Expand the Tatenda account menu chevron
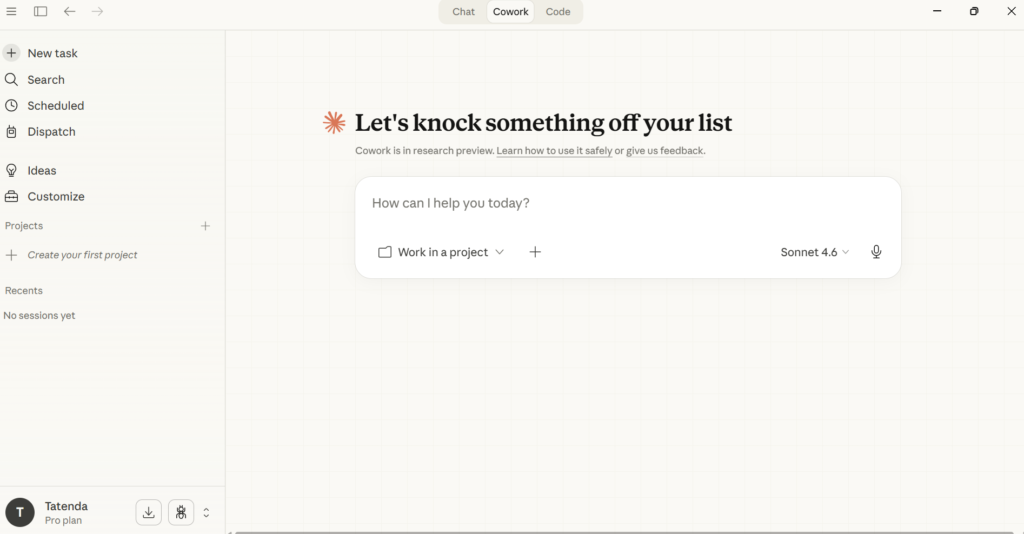The height and width of the screenshot is (534, 1024). coord(206,512)
